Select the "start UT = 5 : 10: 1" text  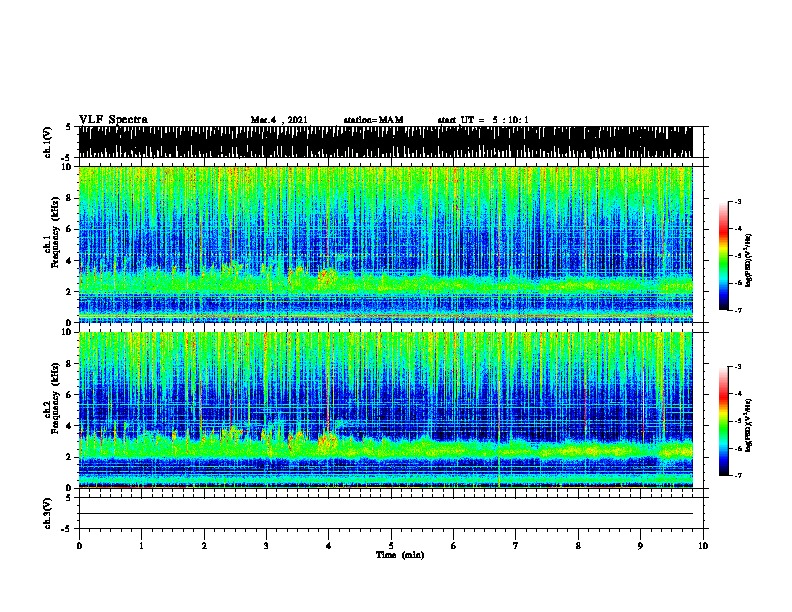pos(483,120)
